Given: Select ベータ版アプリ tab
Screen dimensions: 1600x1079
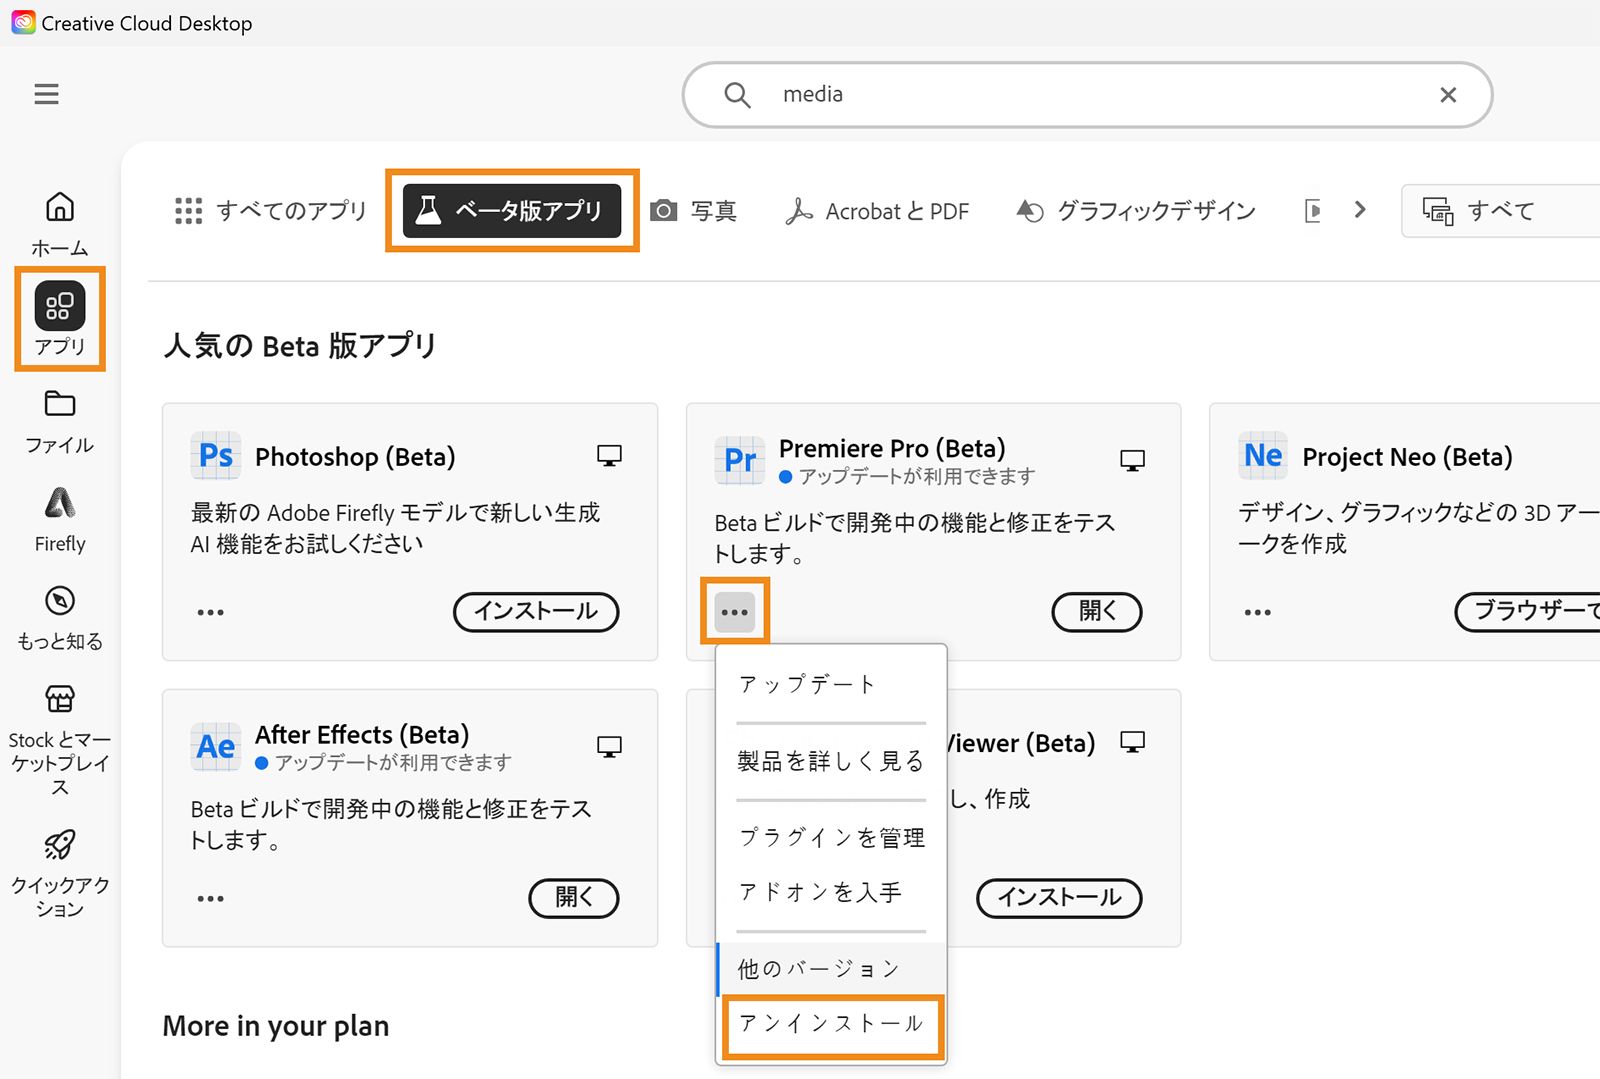Looking at the screenshot, I should tap(512, 210).
